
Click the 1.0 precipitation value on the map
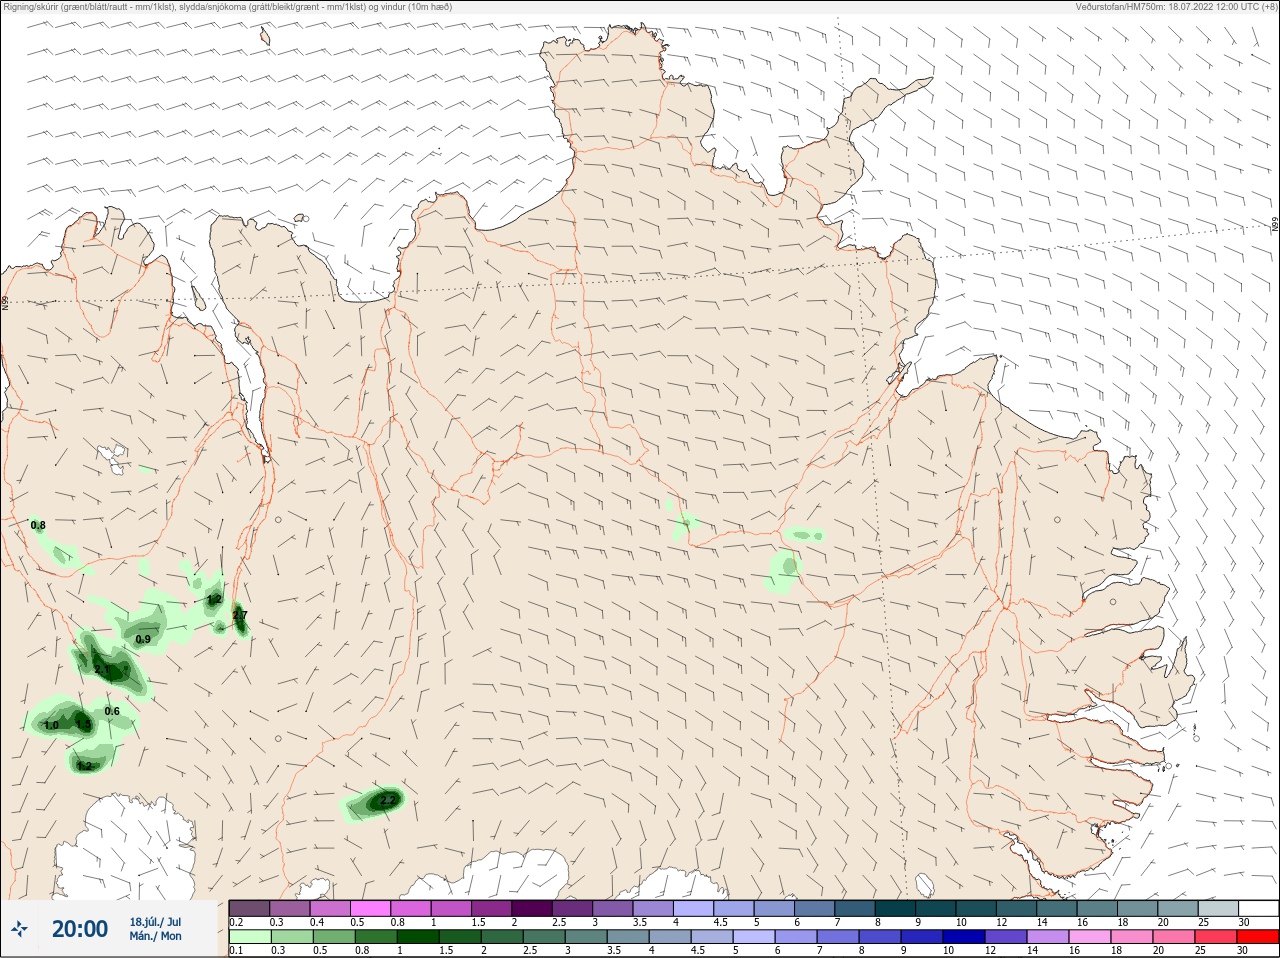[x=52, y=725]
